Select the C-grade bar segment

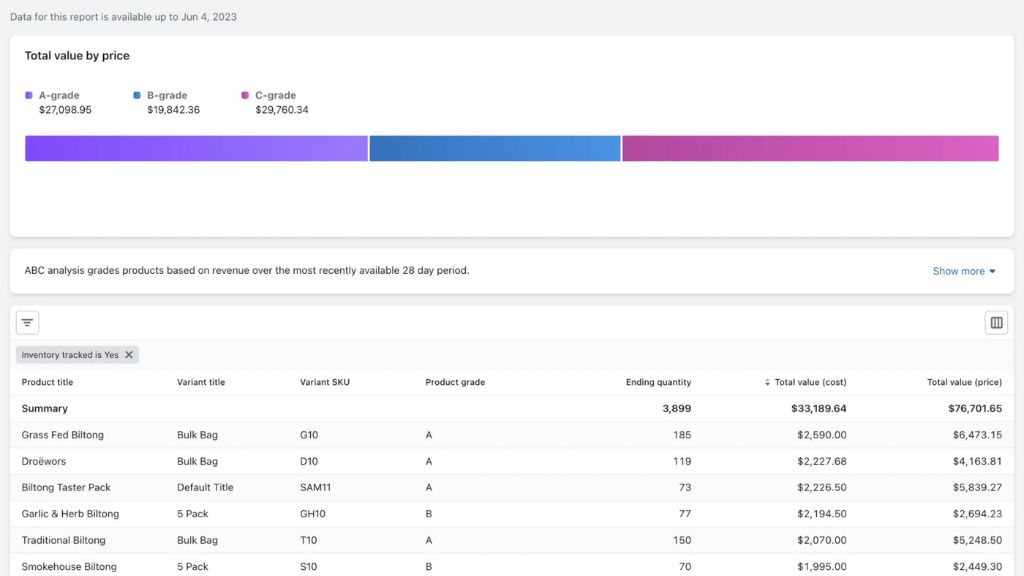(810, 147)
